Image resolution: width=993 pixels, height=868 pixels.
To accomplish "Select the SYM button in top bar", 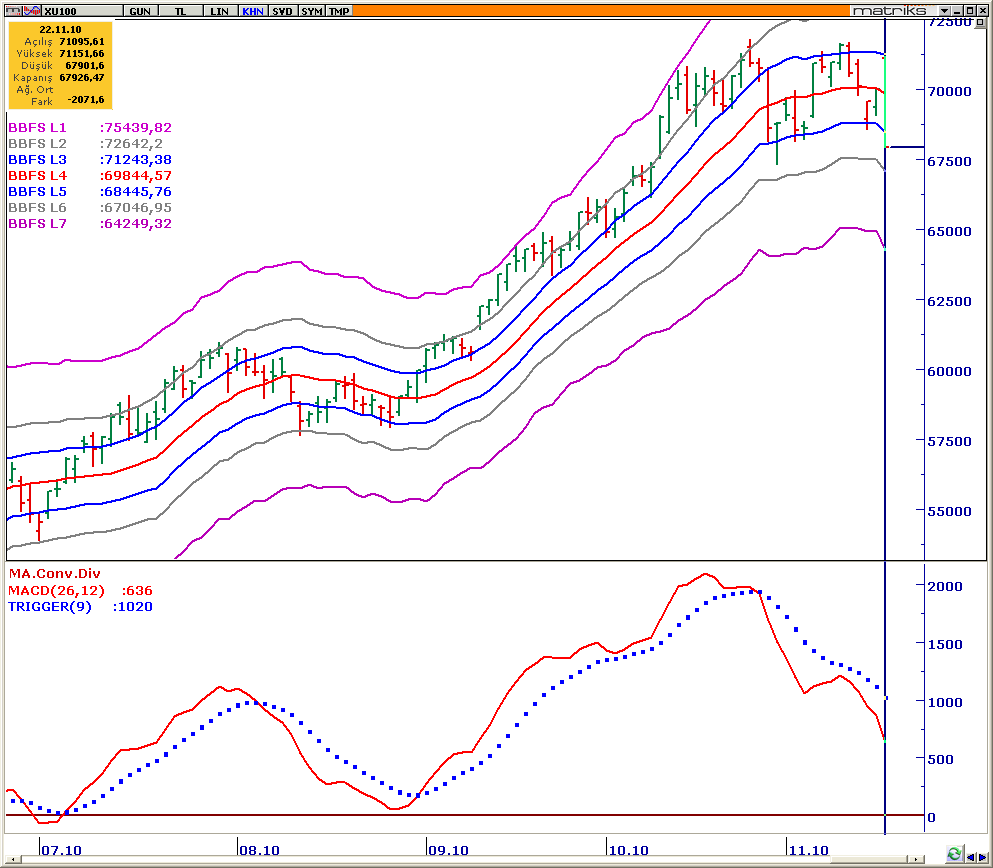I will pos(312,10).
